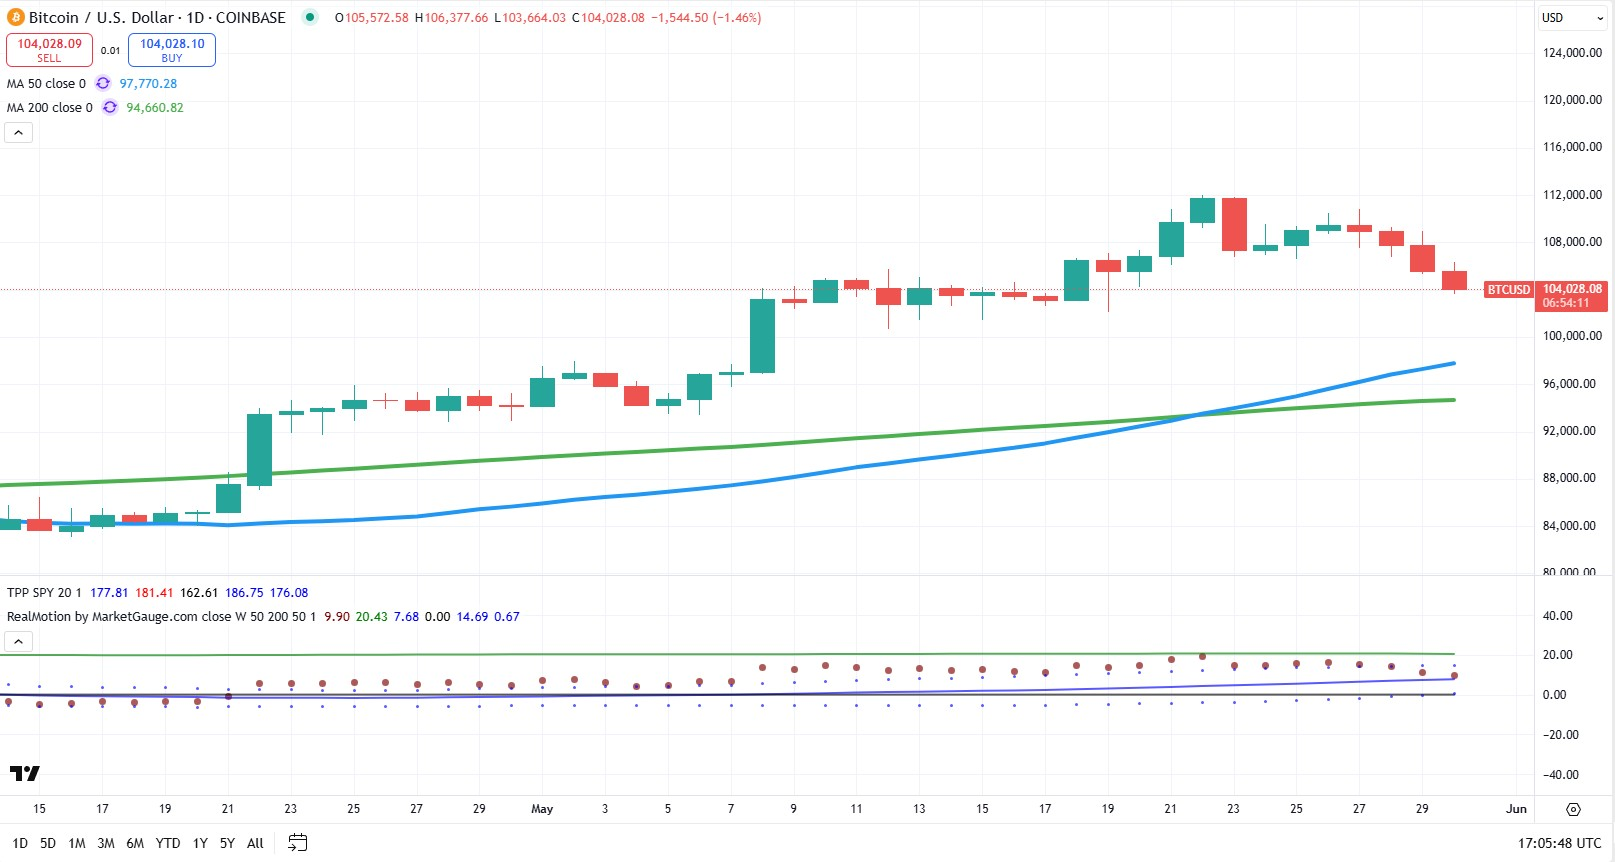Click the BTCUSD price label tag
1615x862 pixels.
click(1508, 289)
